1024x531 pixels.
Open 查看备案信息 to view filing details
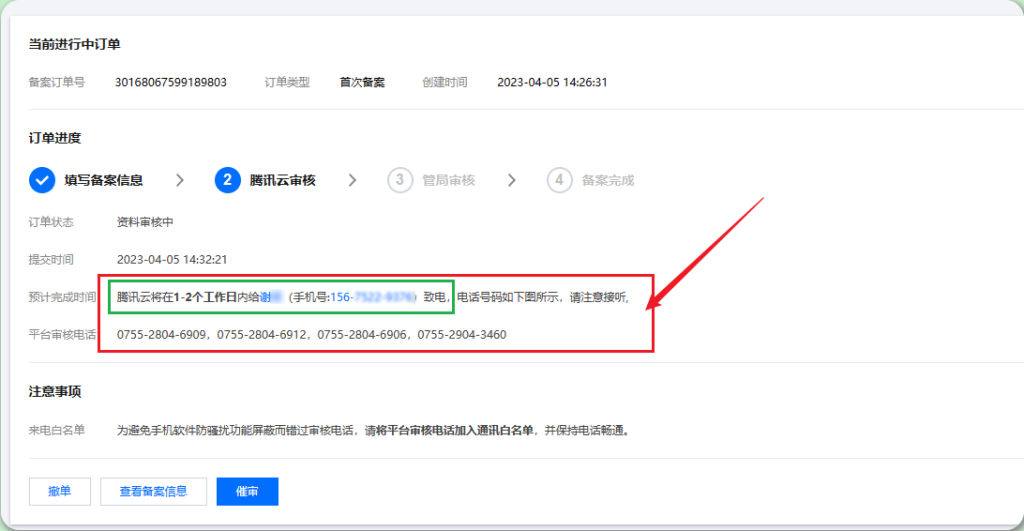[153, 491]
